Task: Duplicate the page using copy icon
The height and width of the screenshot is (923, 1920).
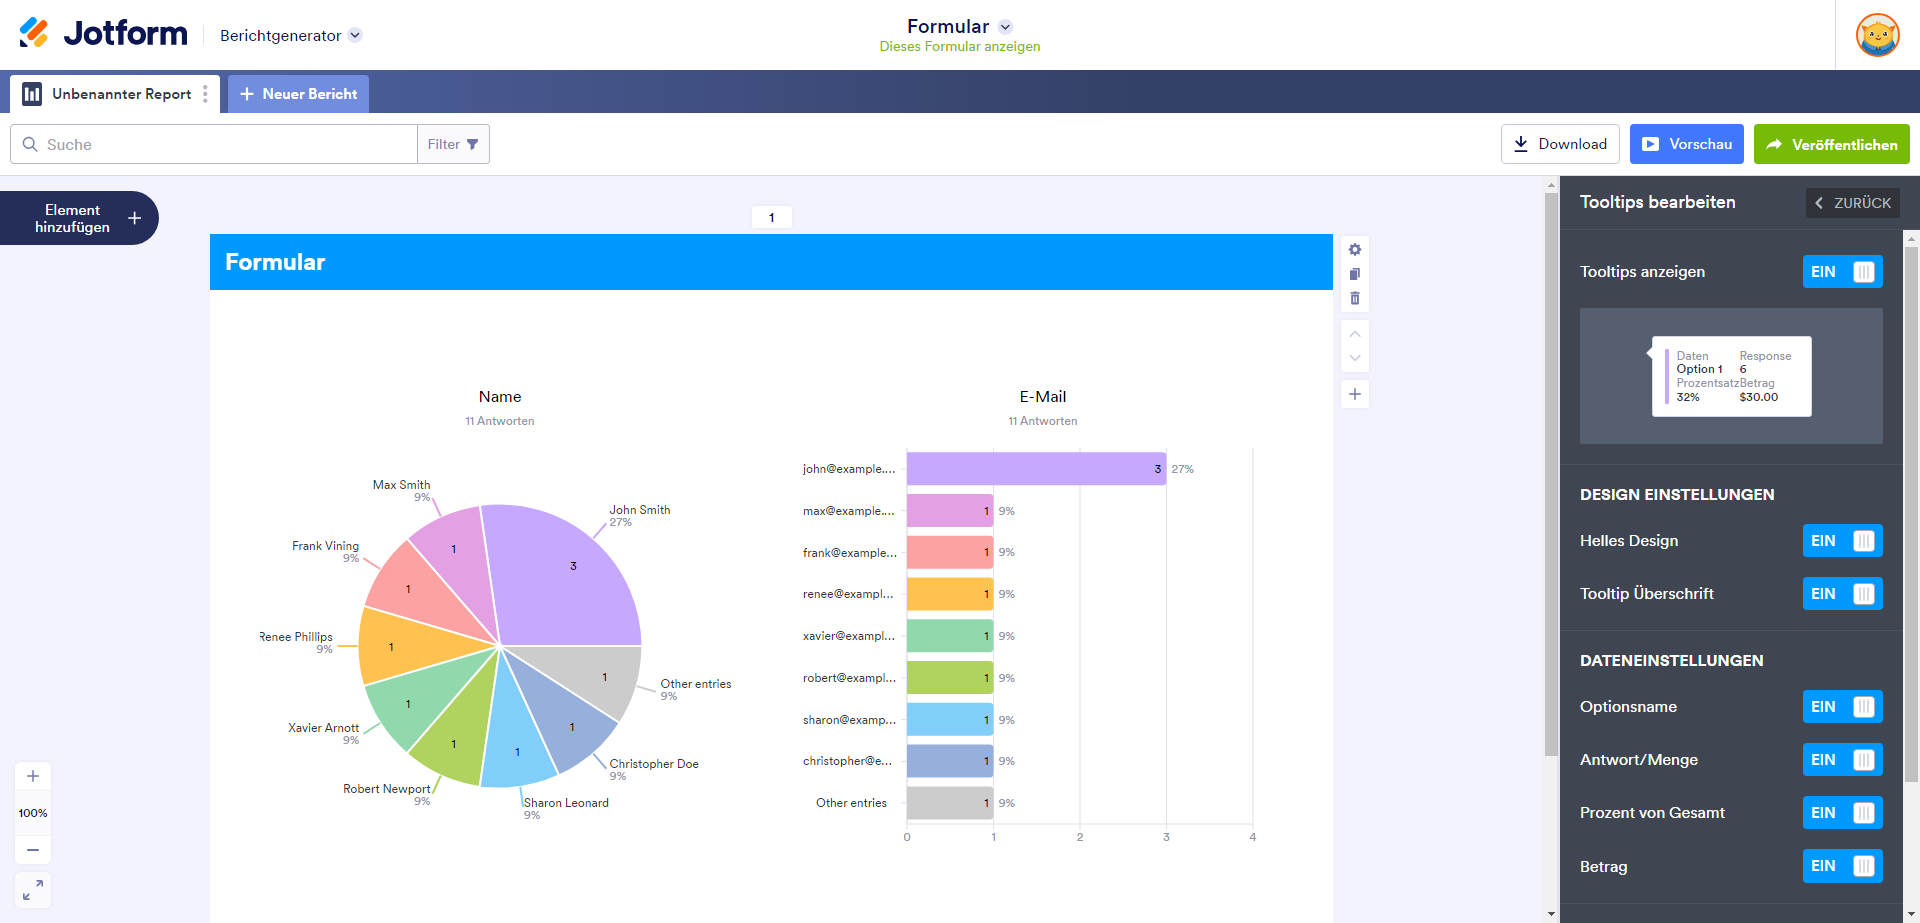Action: click(1355, 274)
